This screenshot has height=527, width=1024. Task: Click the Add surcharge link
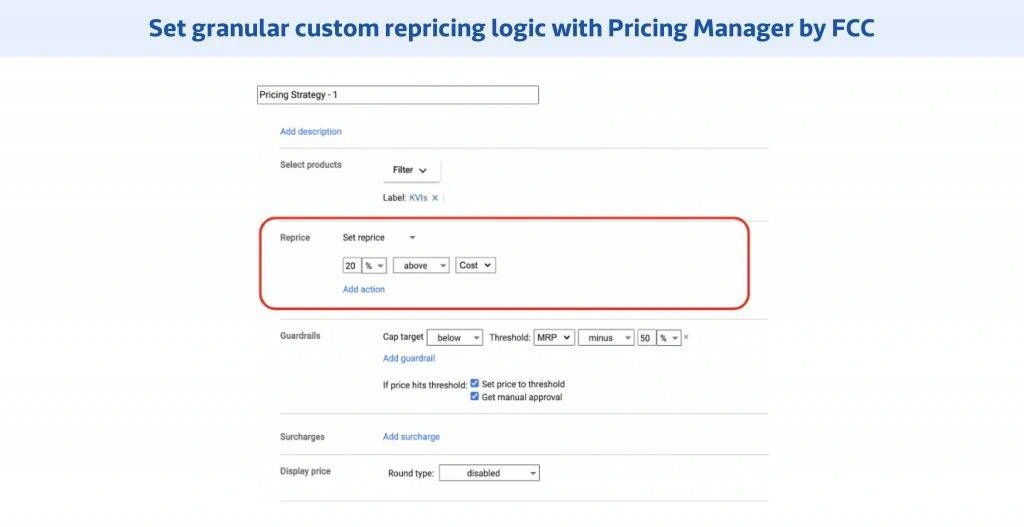pyautogui.click(x=411, y=437)
